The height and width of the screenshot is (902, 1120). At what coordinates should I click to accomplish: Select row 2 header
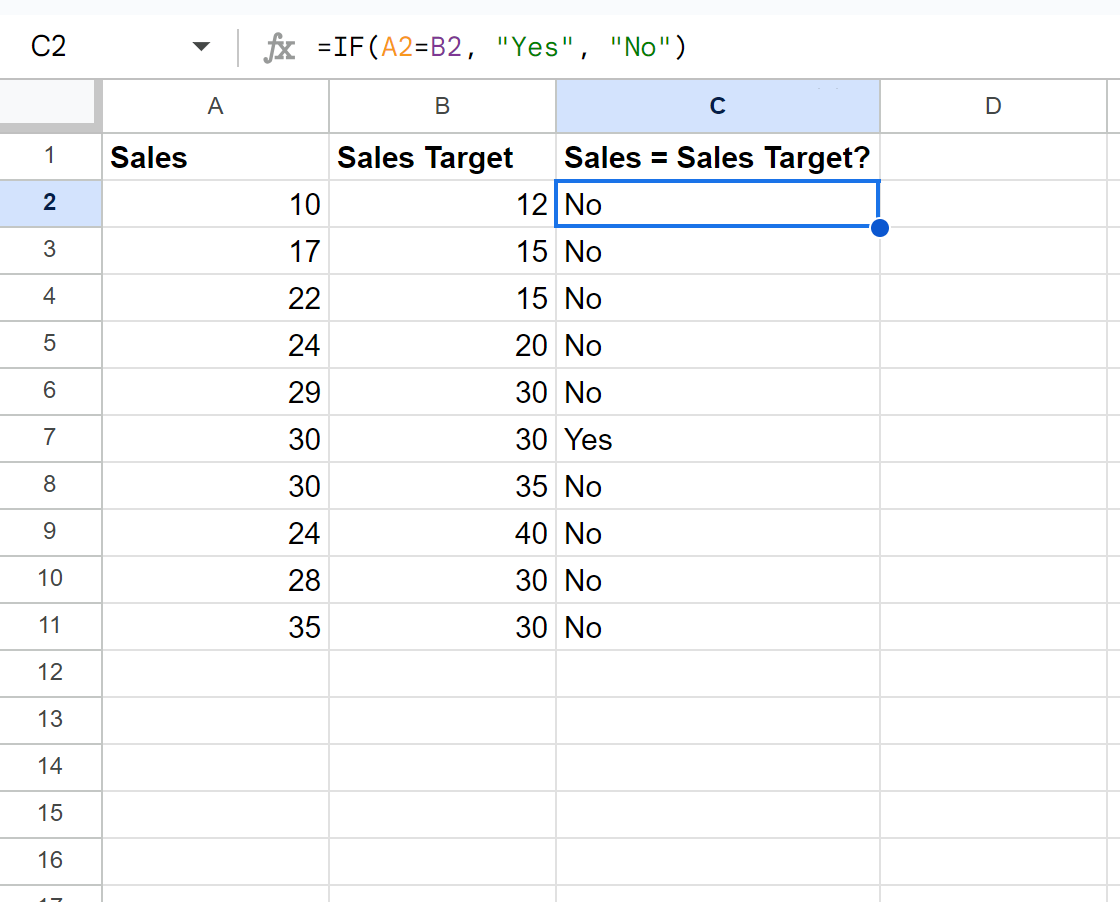click(50, 204)
